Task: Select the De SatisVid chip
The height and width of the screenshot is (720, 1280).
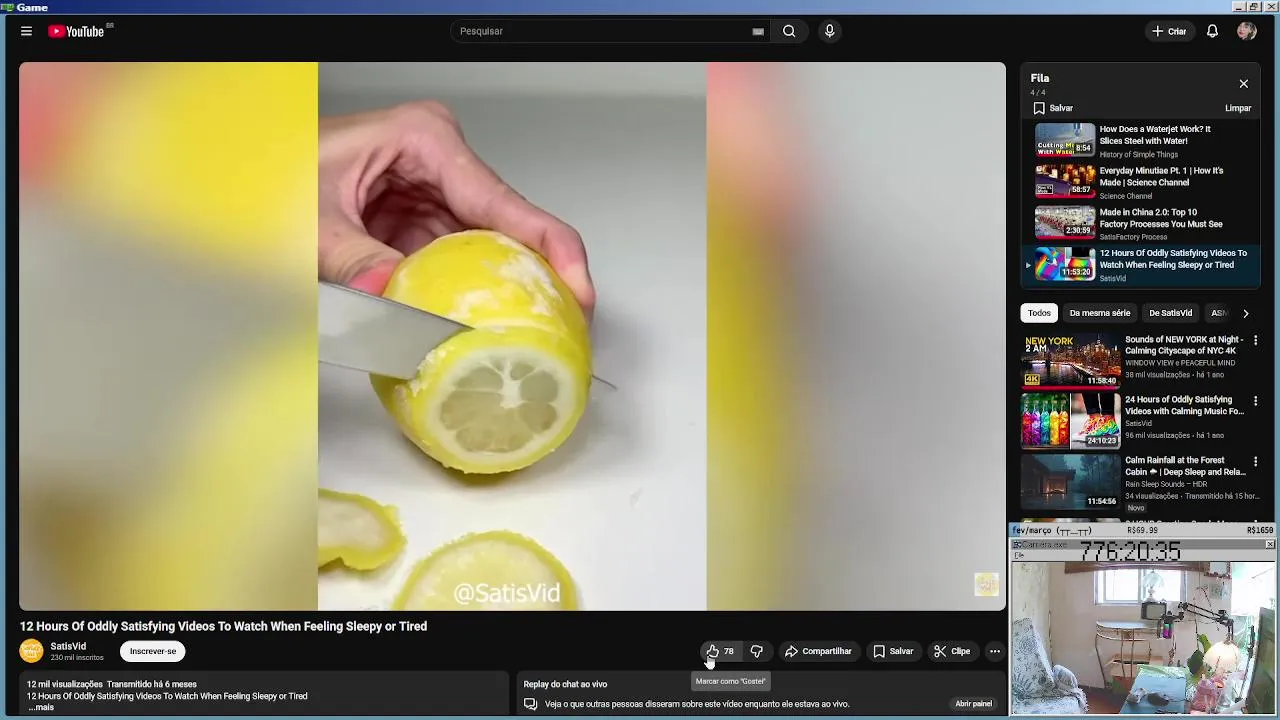Action: click(x=1170, y=313)
